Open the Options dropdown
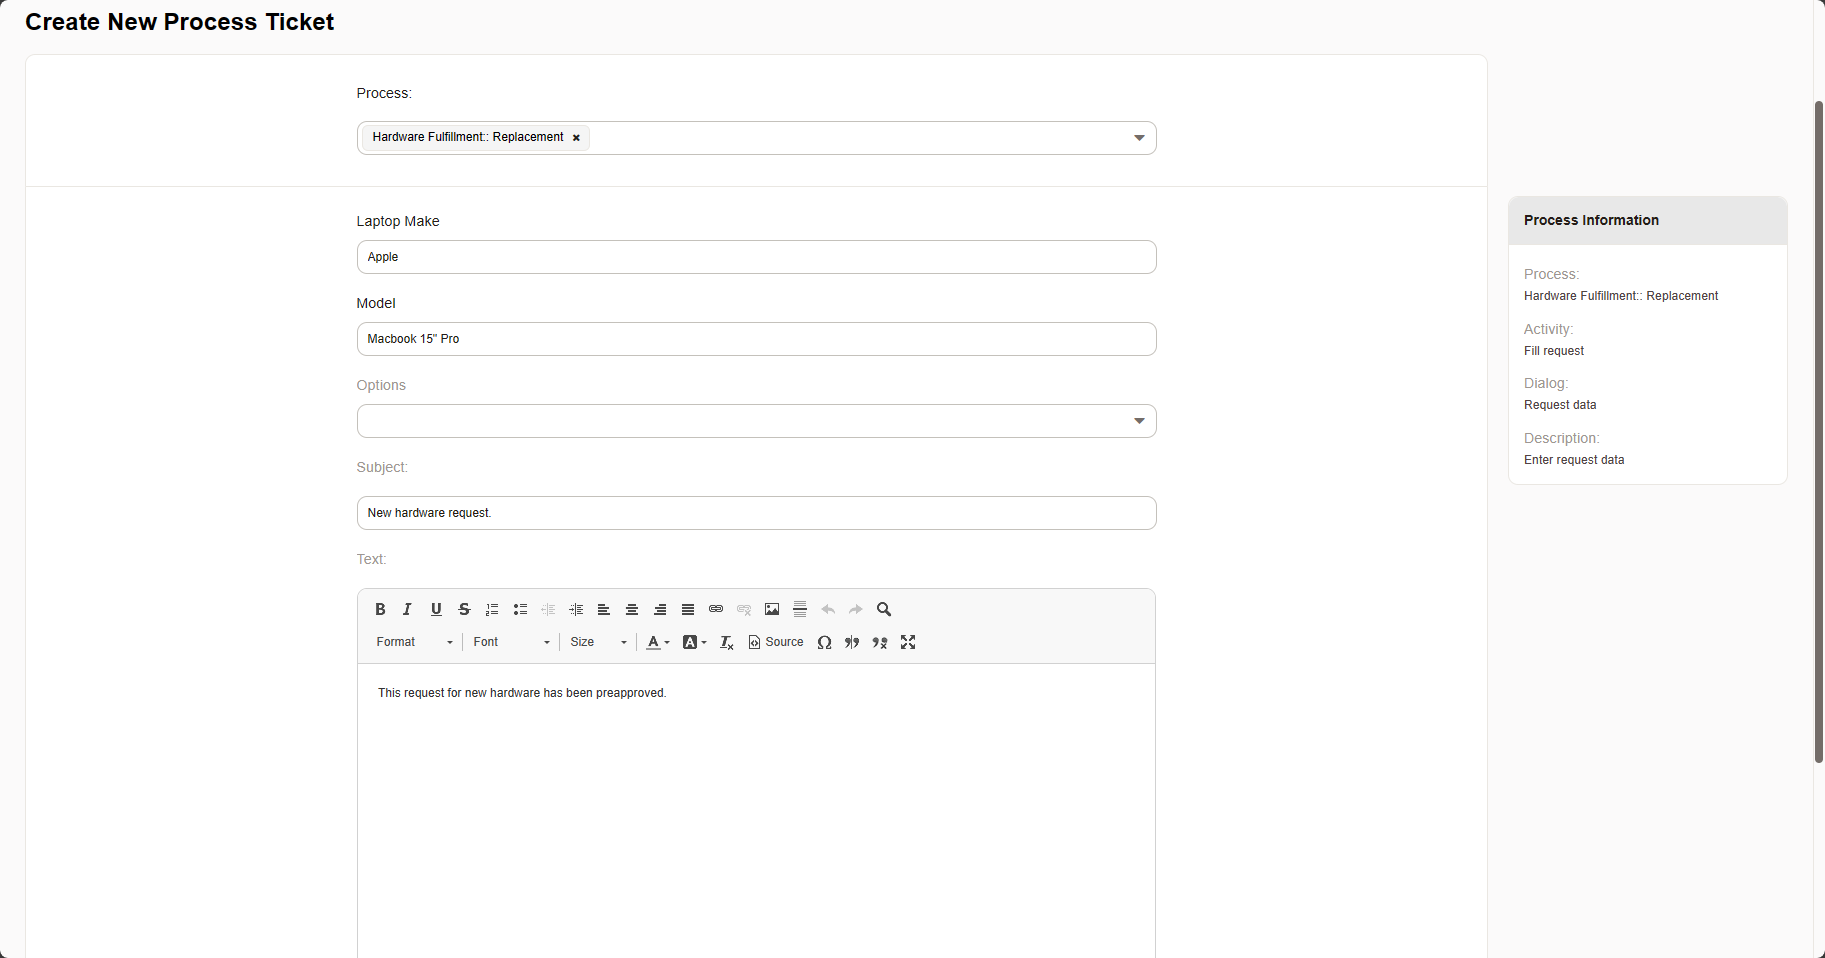 (756, 421)
